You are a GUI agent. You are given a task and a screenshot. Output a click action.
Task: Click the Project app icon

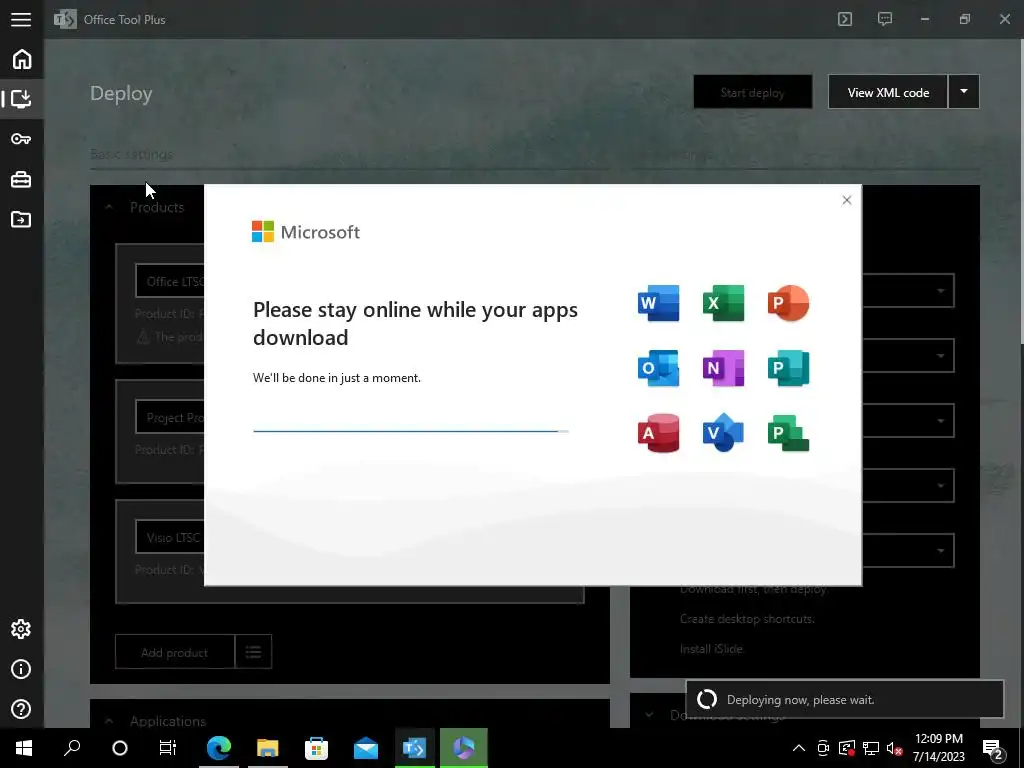click(788, 432)
